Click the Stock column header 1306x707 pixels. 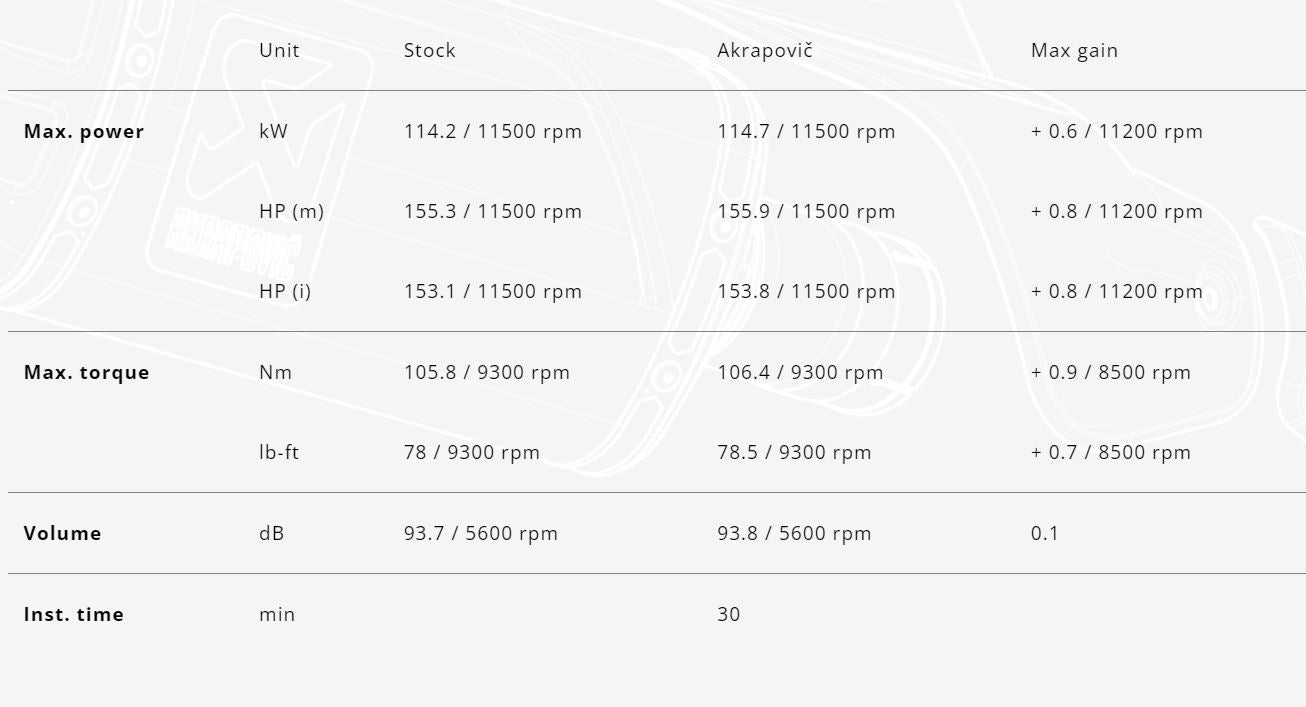[430, 50]
